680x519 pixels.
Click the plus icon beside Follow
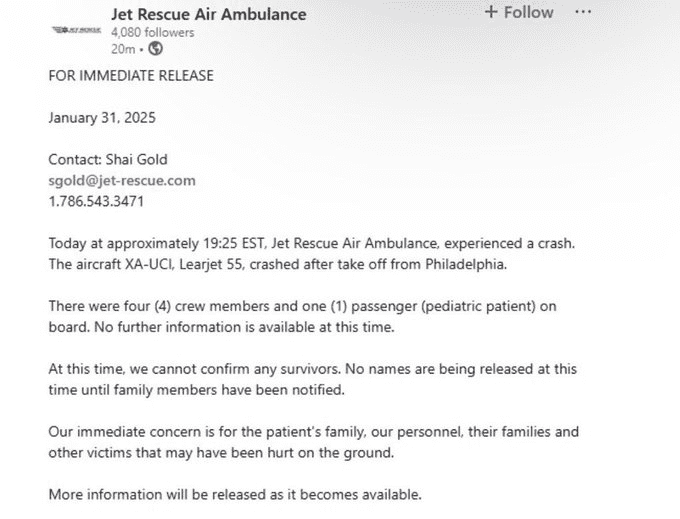490,12
